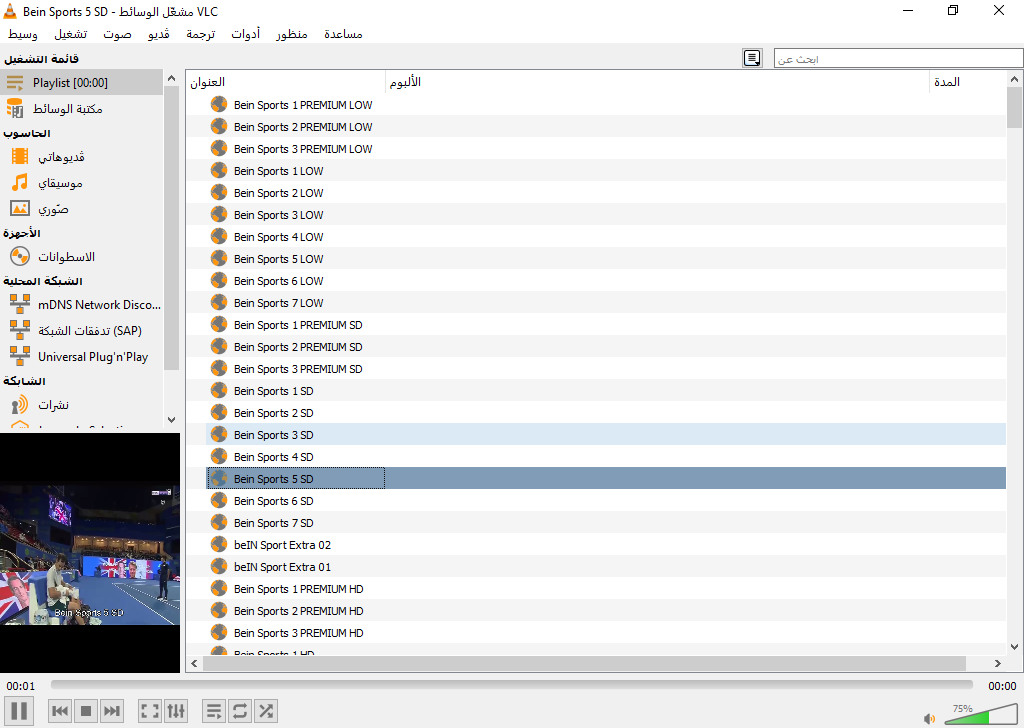Select Universal Plug'n'Play item

tap(81, 356)
